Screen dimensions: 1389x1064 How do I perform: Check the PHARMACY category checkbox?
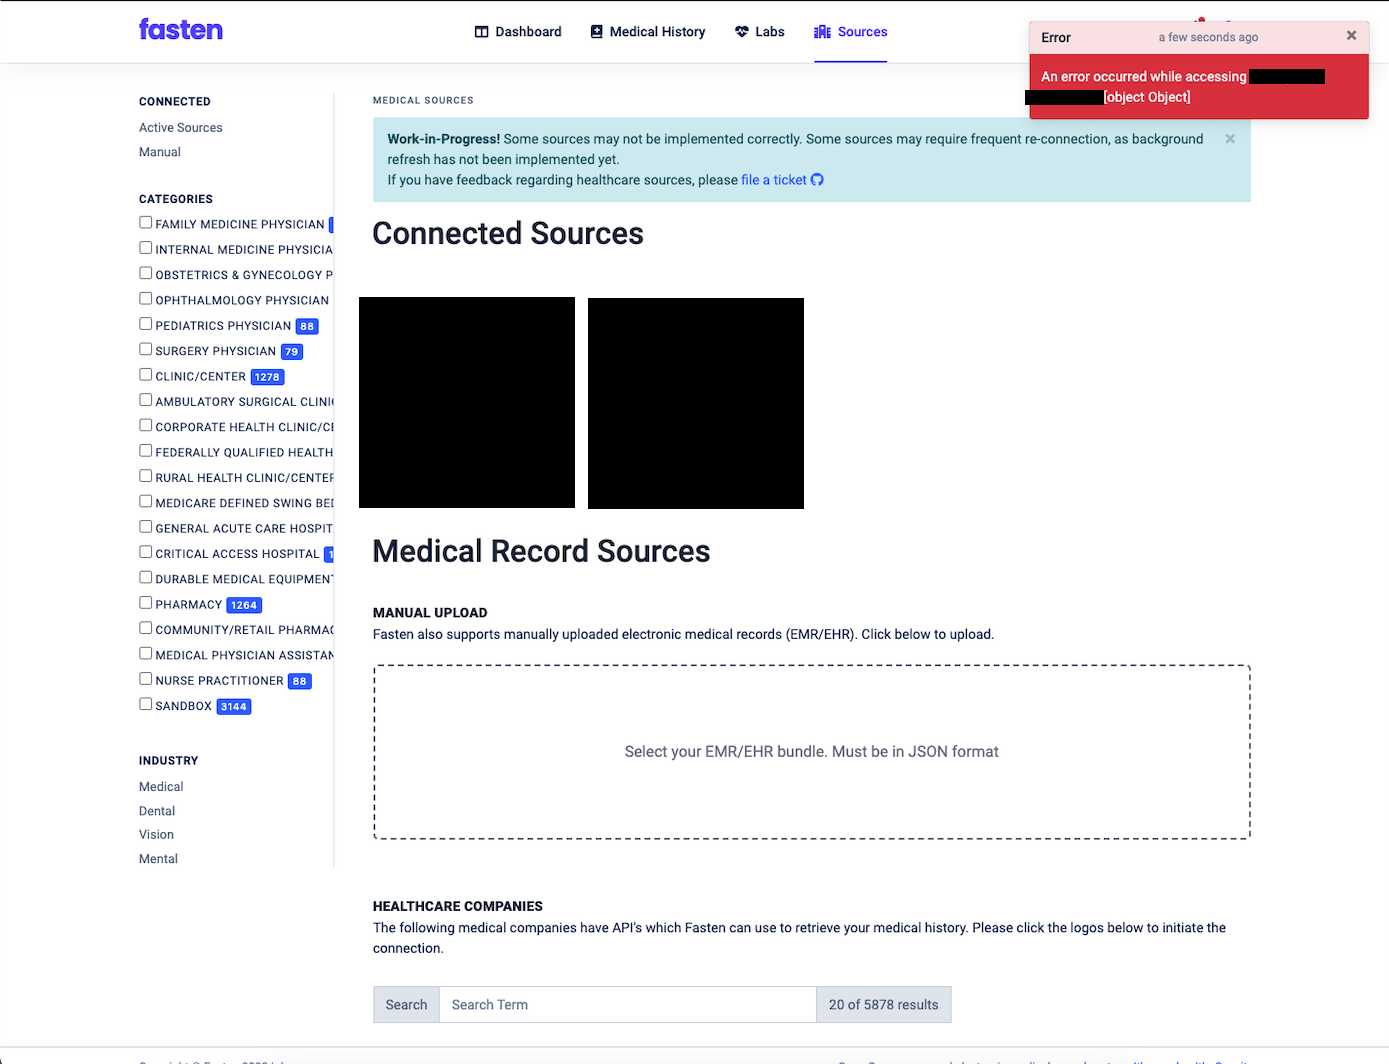(x=145, y=601)
